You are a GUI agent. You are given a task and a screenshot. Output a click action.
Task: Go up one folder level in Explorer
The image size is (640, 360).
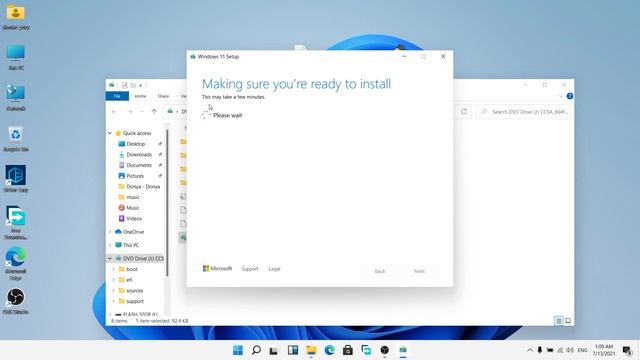tap(154, 111)
